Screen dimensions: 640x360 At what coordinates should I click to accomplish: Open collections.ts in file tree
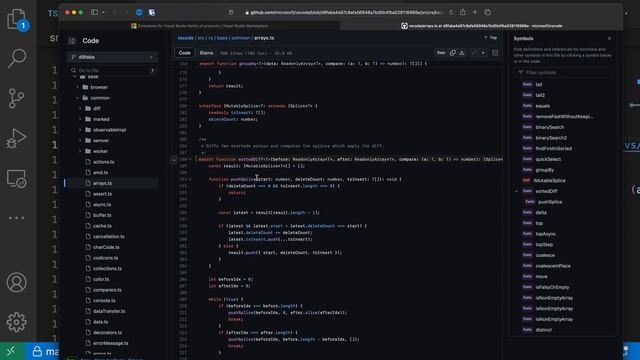click(x=107, y=269)
